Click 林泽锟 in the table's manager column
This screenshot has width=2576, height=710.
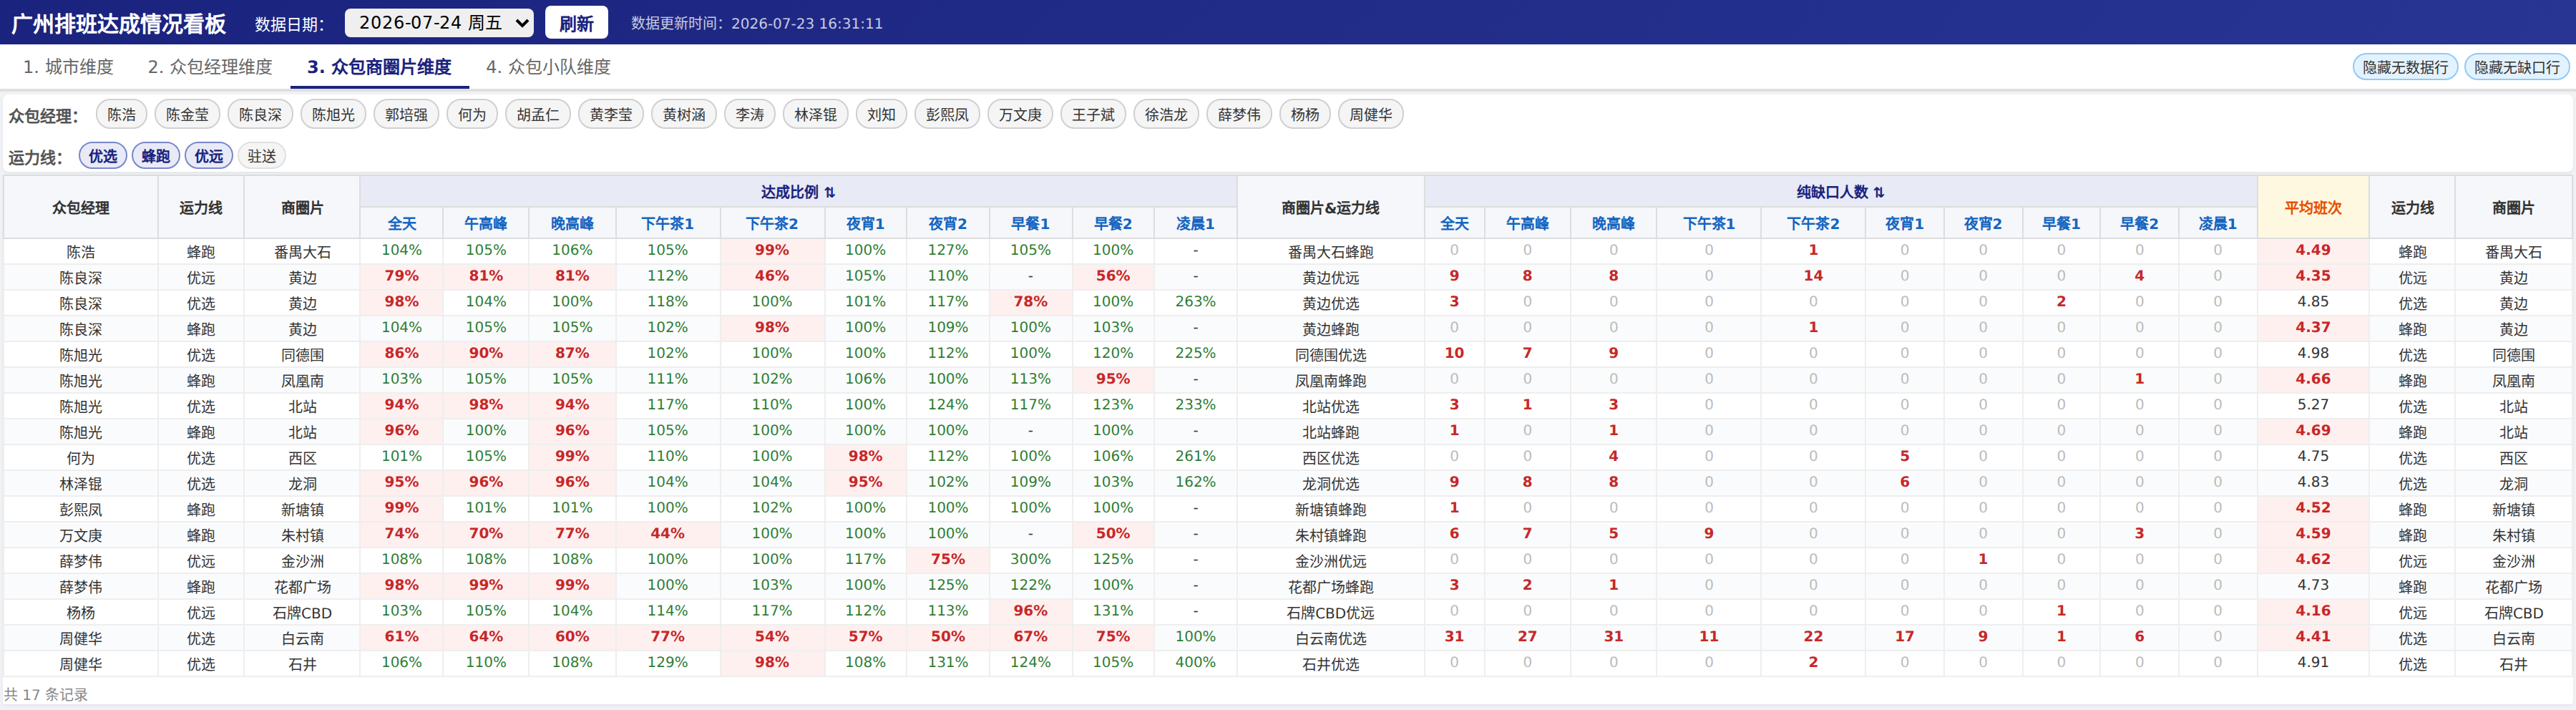tap(81, 484)
